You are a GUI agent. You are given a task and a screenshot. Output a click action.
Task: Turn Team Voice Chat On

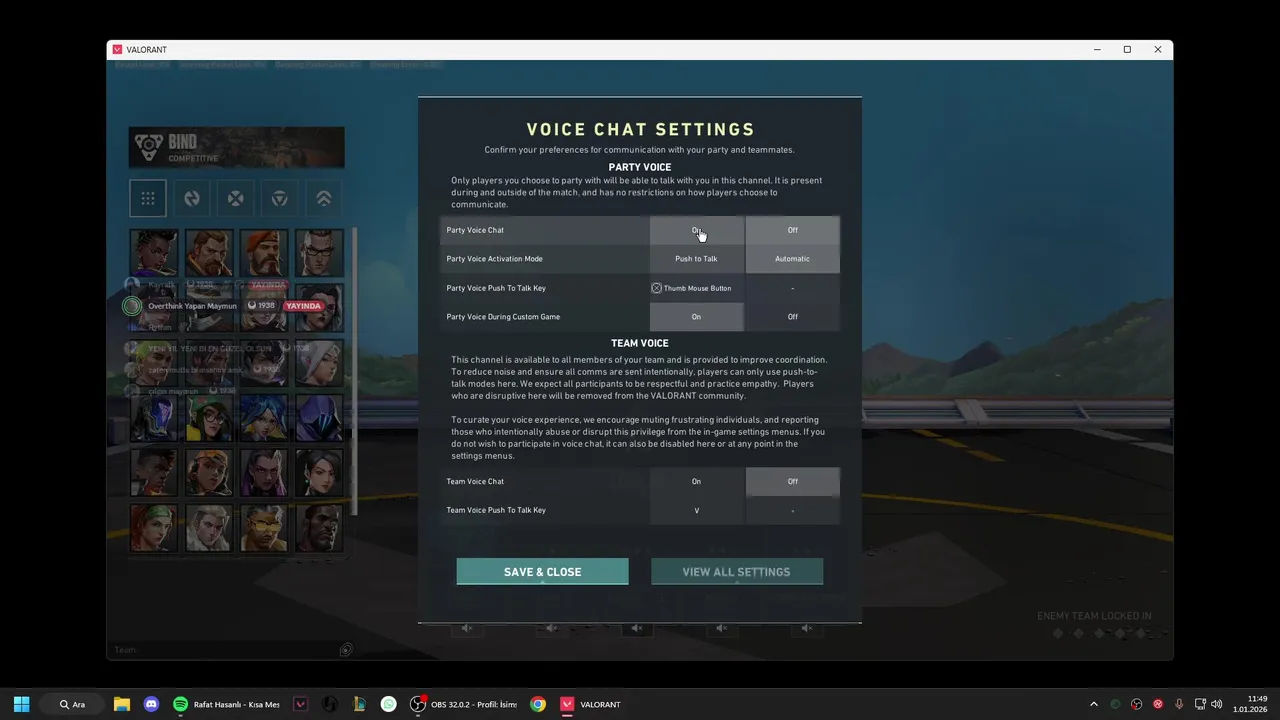(697, 481)
